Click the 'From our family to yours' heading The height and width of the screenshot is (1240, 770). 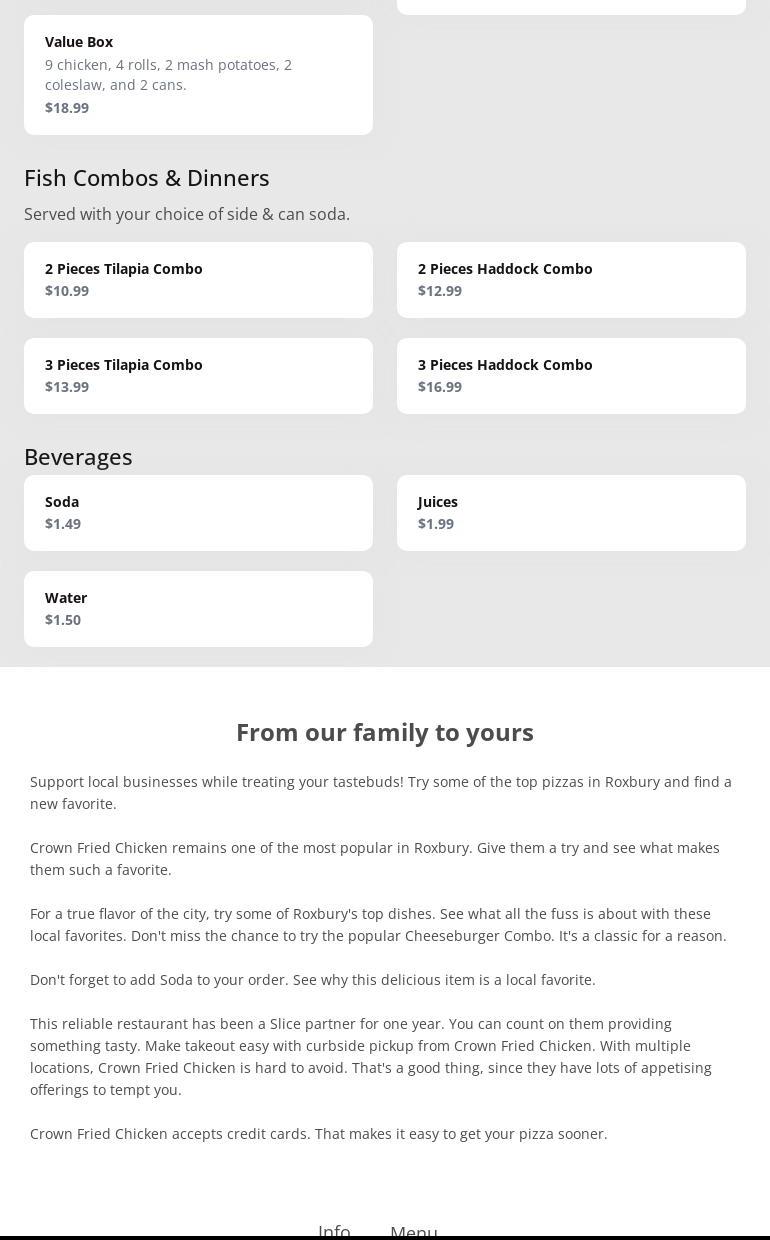click(x=385, y=732)
